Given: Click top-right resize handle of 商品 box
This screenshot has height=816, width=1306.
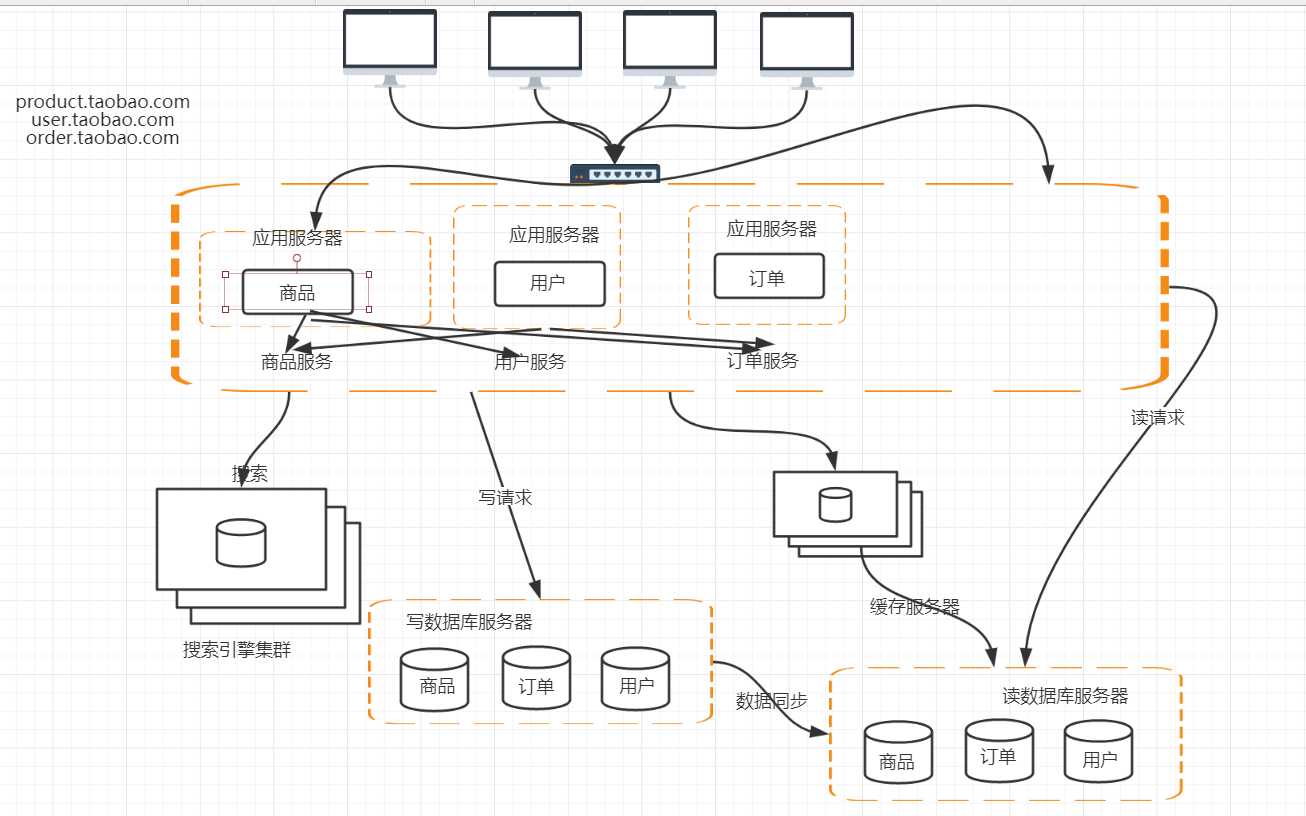Looking at the screenshot, I should [369, 274].
